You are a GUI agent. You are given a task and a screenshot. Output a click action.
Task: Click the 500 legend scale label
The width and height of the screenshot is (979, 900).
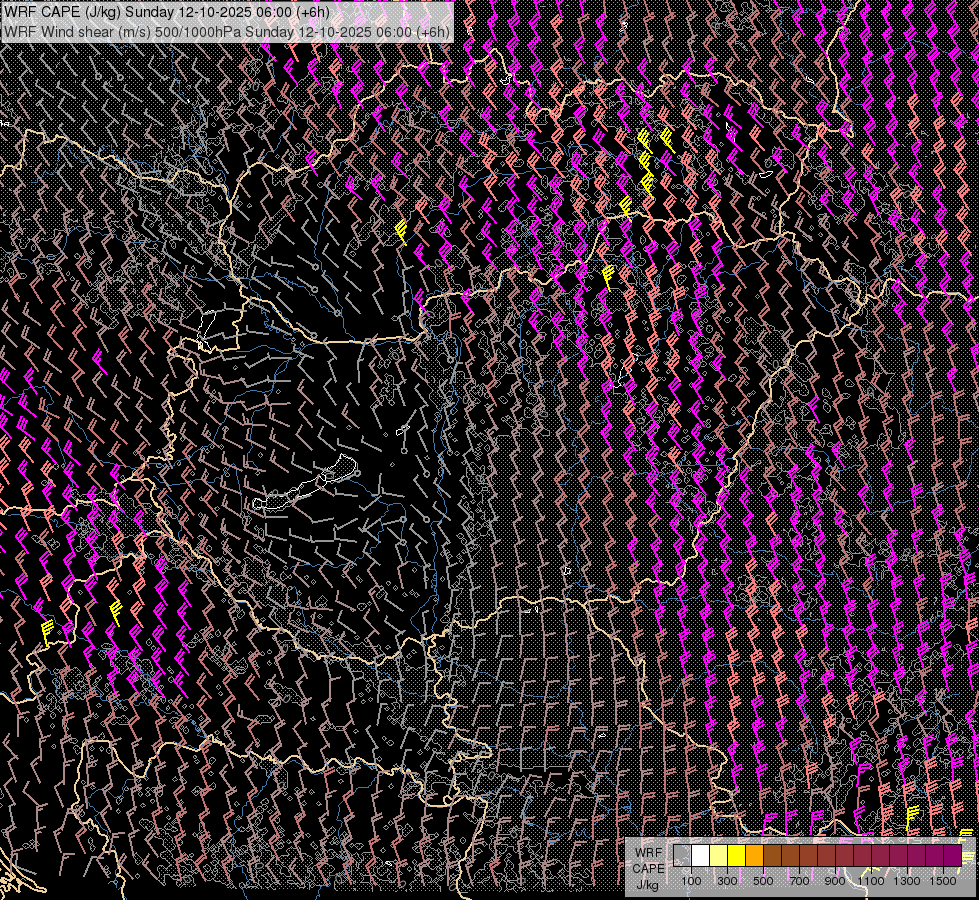[x=763, y=881]
